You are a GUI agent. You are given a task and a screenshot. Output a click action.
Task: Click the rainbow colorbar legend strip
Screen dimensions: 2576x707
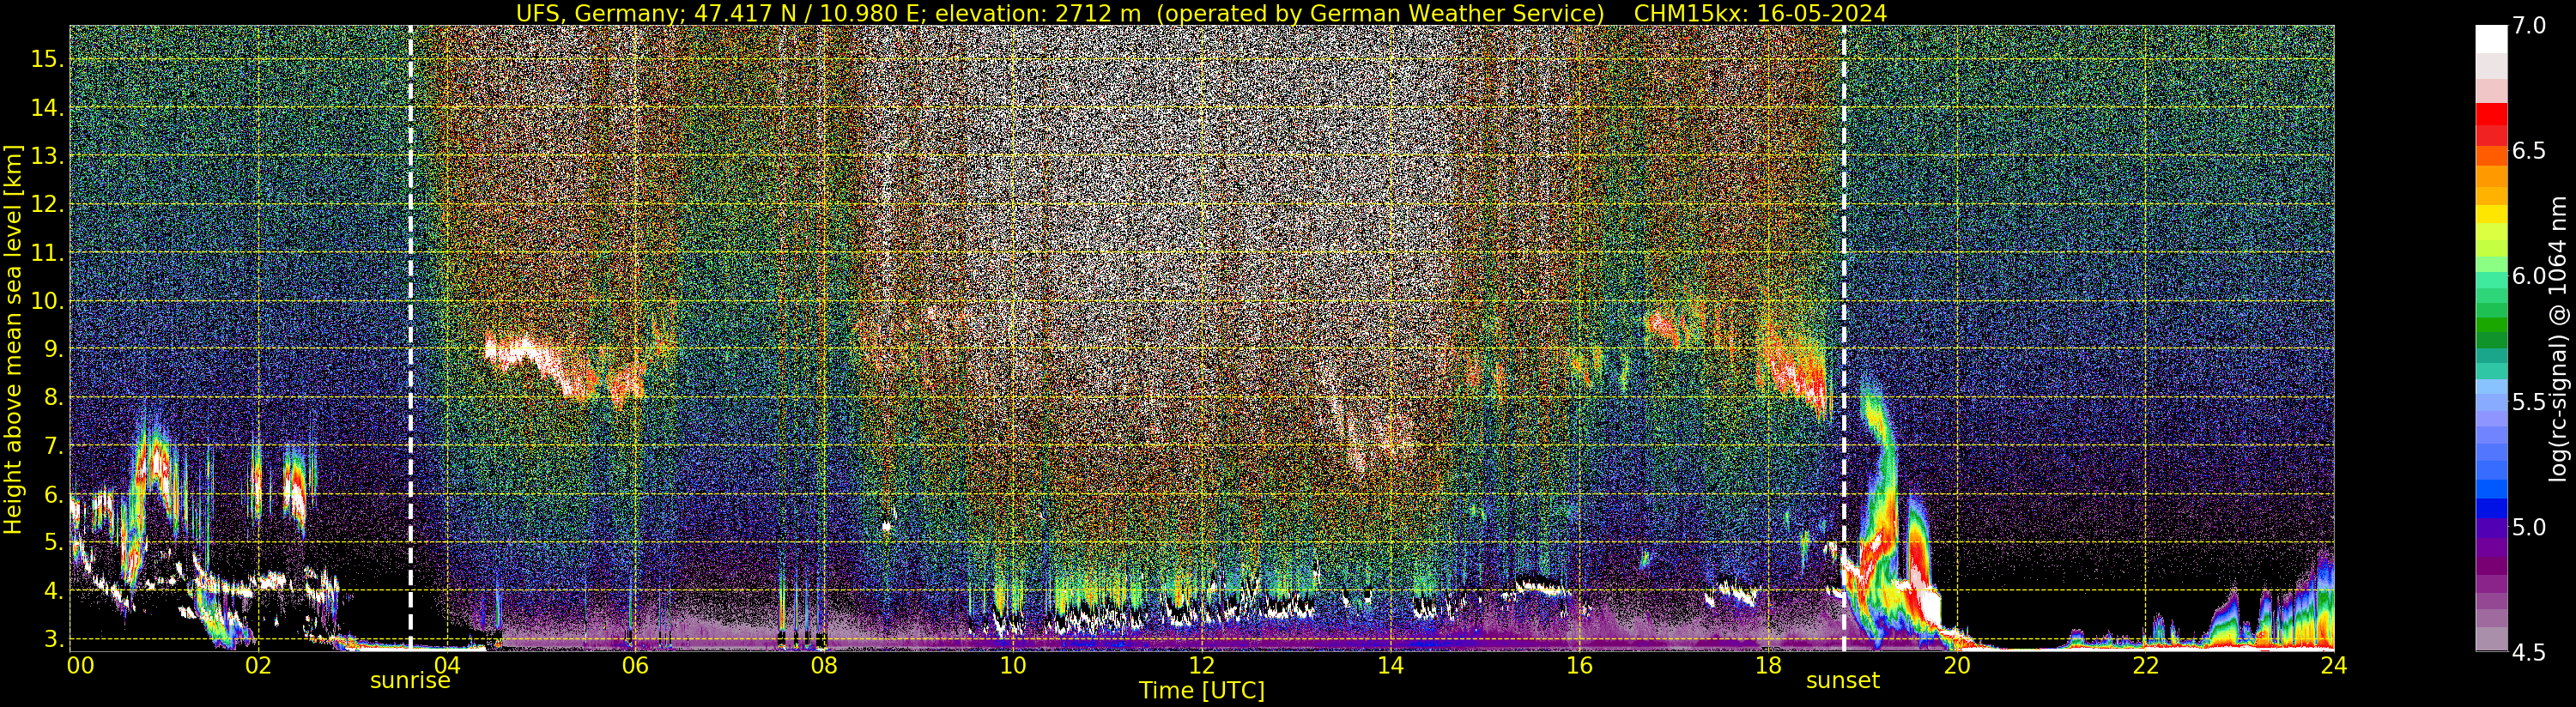(x=2490, y=338)
